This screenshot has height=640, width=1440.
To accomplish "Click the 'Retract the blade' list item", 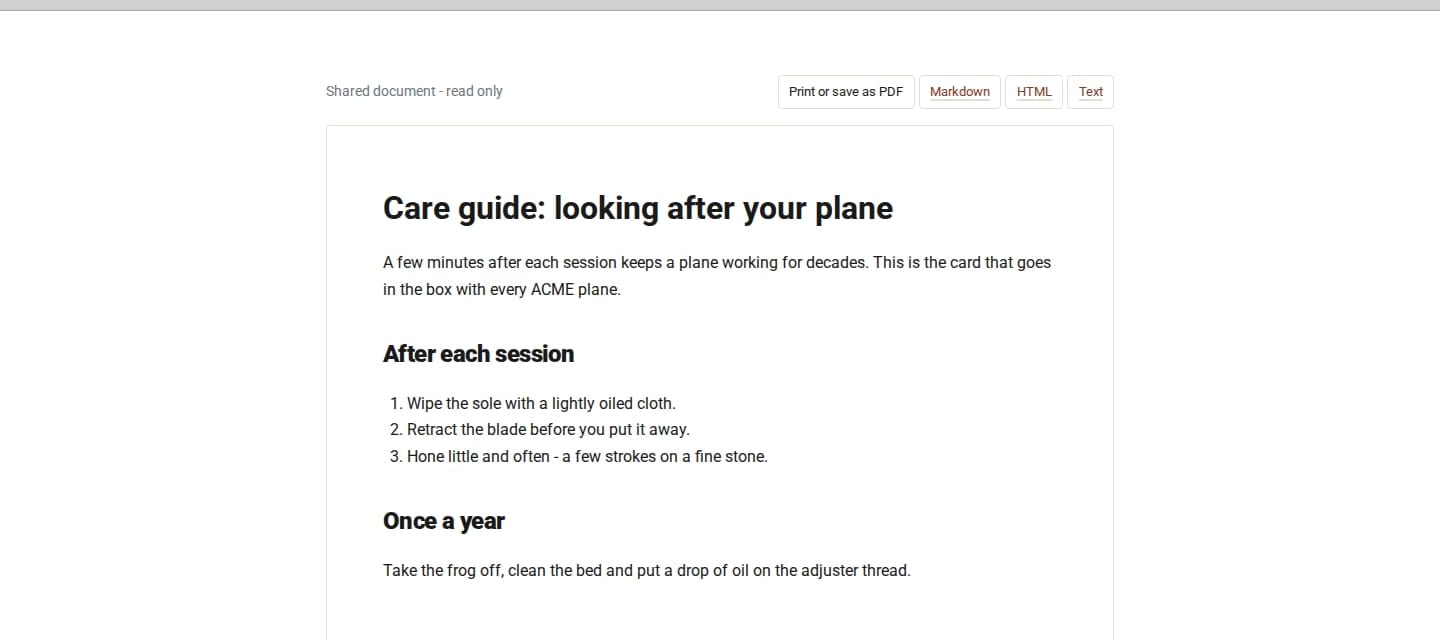I will coord(548,430).
